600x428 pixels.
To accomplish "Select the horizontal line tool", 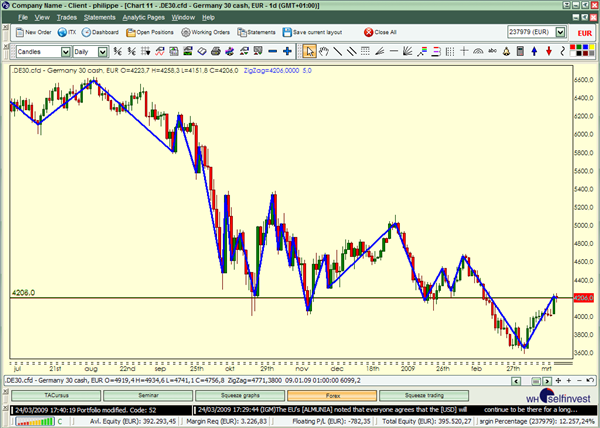I will tap(393, 51).
